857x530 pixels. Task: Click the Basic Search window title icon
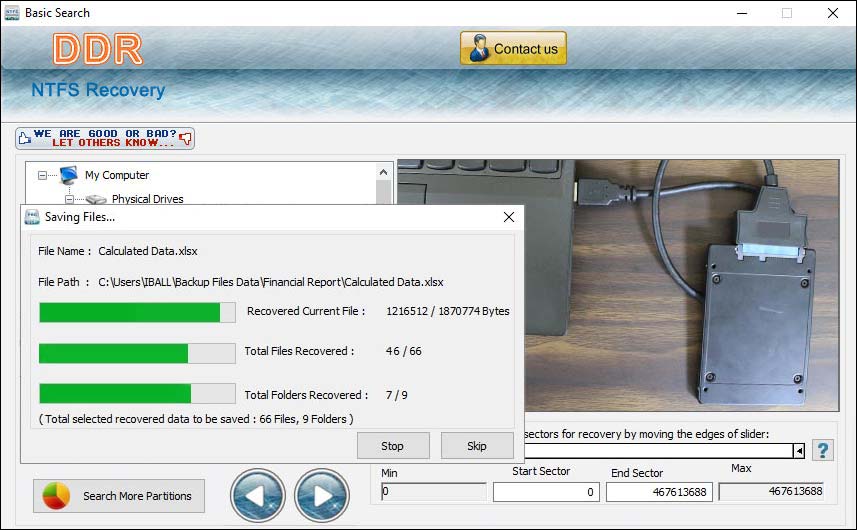click(x=11, y=13)
